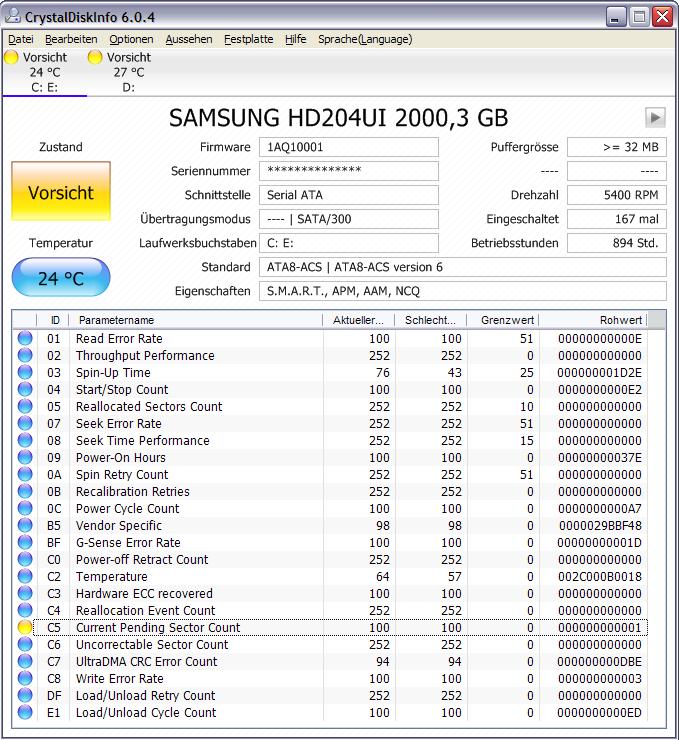The width and height of the screenshot is (679, 740).
Task: Click the yellow warning icon for Current Pending Sector Count
Action: coord(25,627)
